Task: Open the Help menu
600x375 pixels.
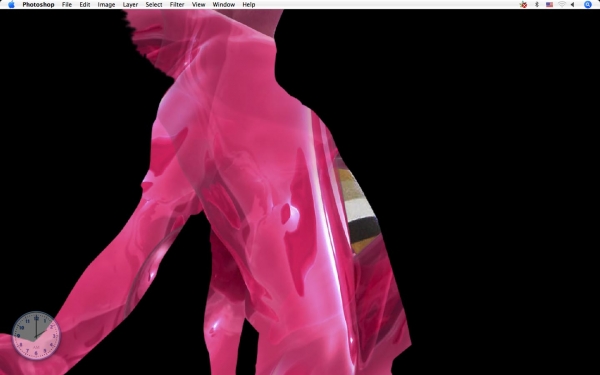Action: click(x=248, y=5)
